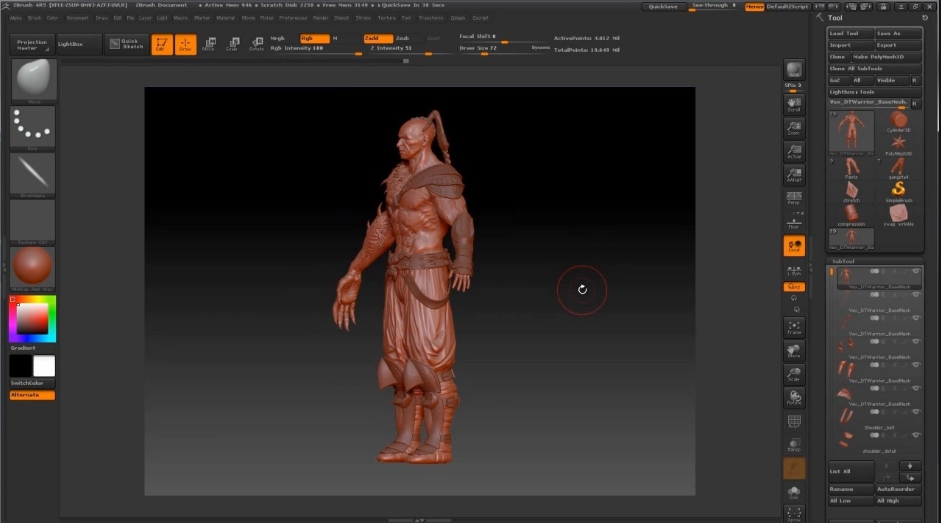Select the Cylinder3D tool
This screenshot has height=523, width=941.
click(x=898, y=122)
